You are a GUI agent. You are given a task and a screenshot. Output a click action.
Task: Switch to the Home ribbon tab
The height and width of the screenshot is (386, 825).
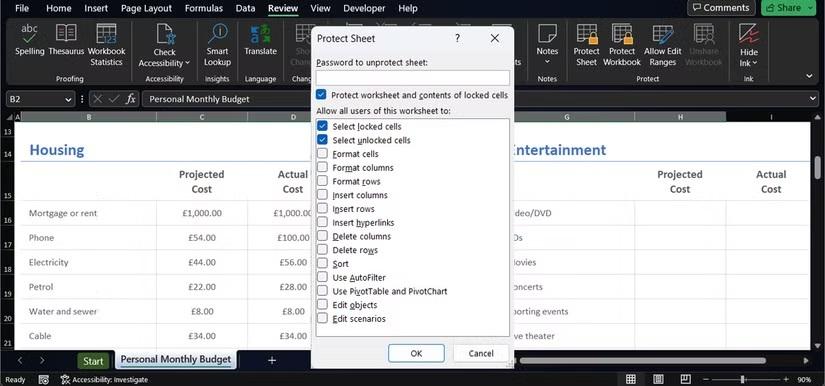tap(58, 8)
